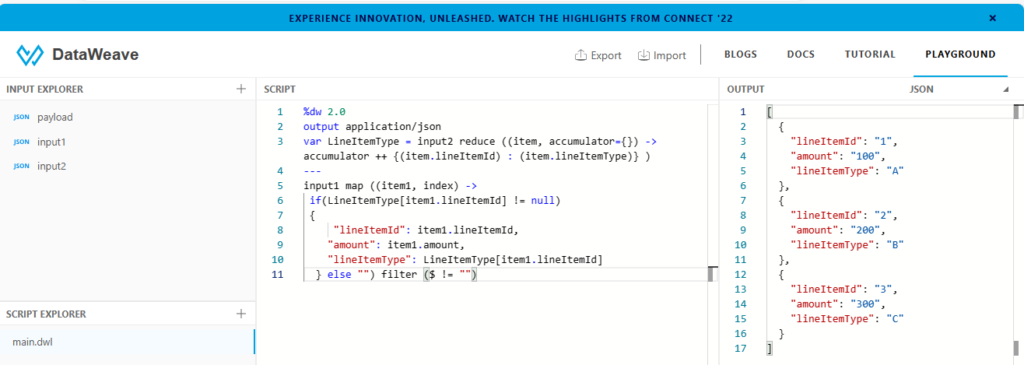
Task: Open the DOCS menu item
Action: [801, 55]
